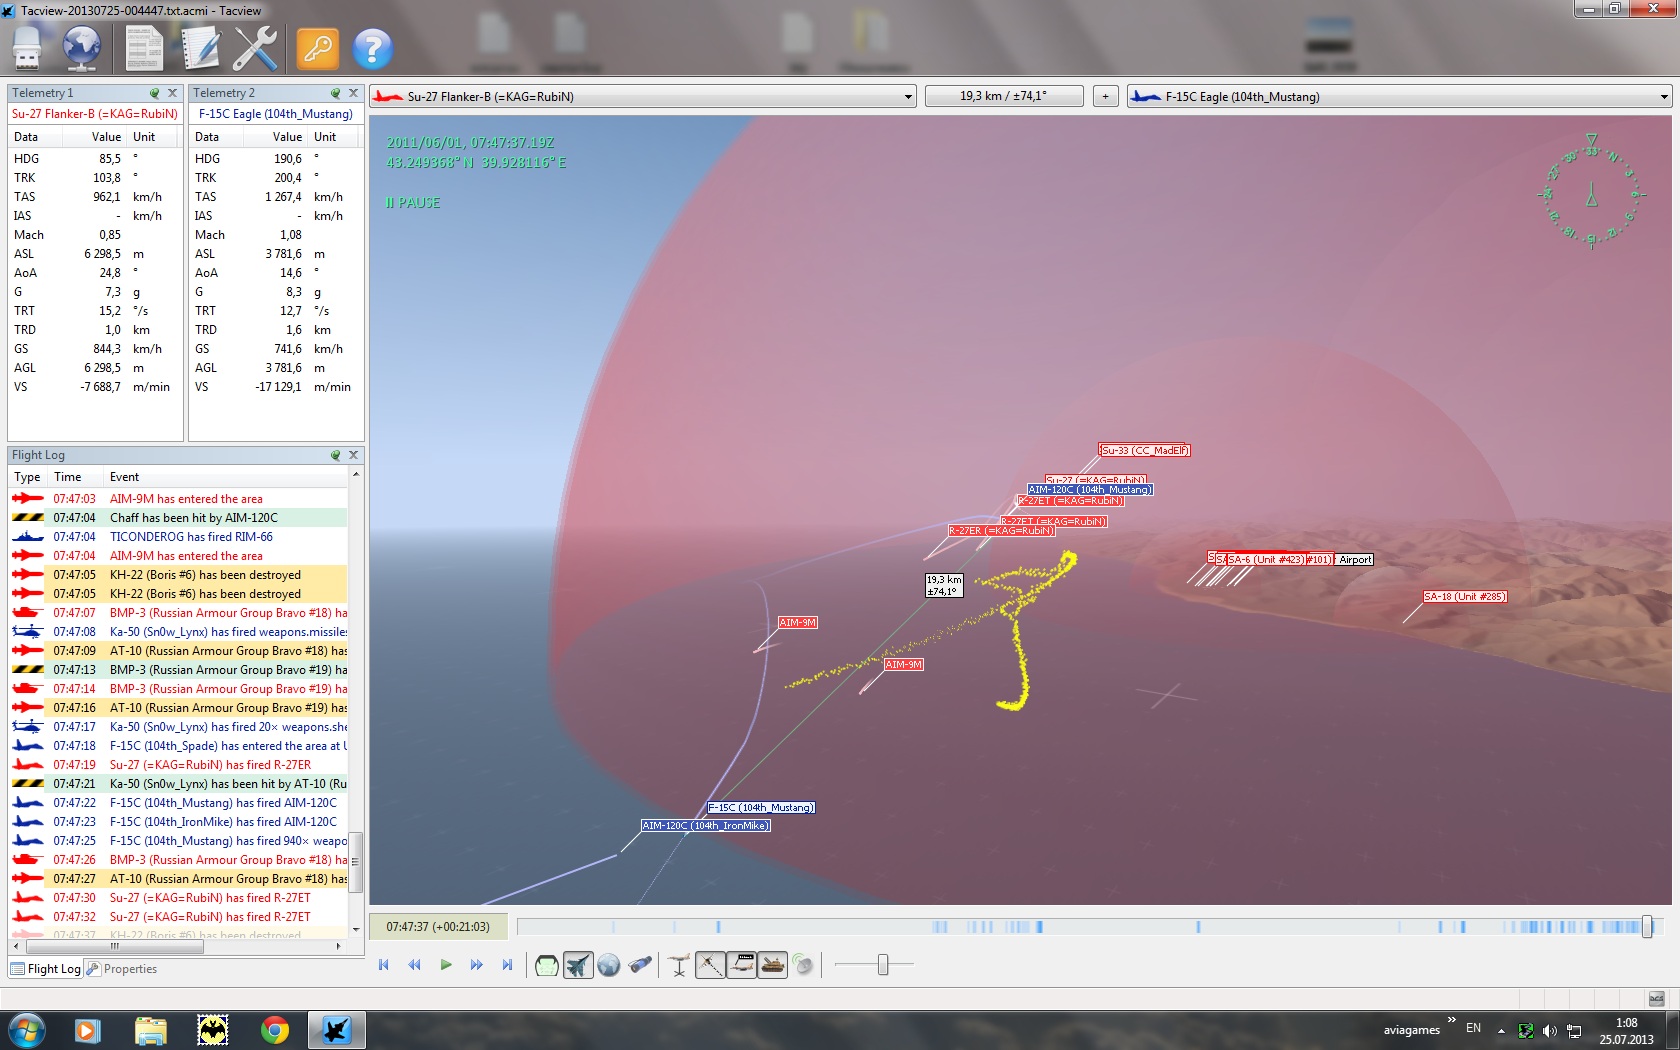The image size is (1680, 1050).
Task: Click the Su-33 (CC_MadElf) label in 3D view
Action: tap(1145, 451)
